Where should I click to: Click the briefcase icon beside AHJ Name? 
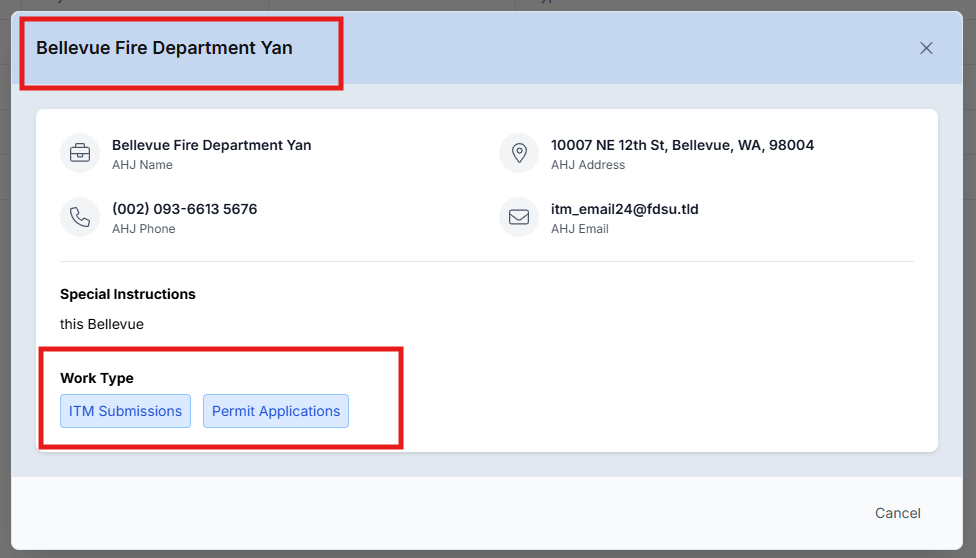tap(80, 154)
